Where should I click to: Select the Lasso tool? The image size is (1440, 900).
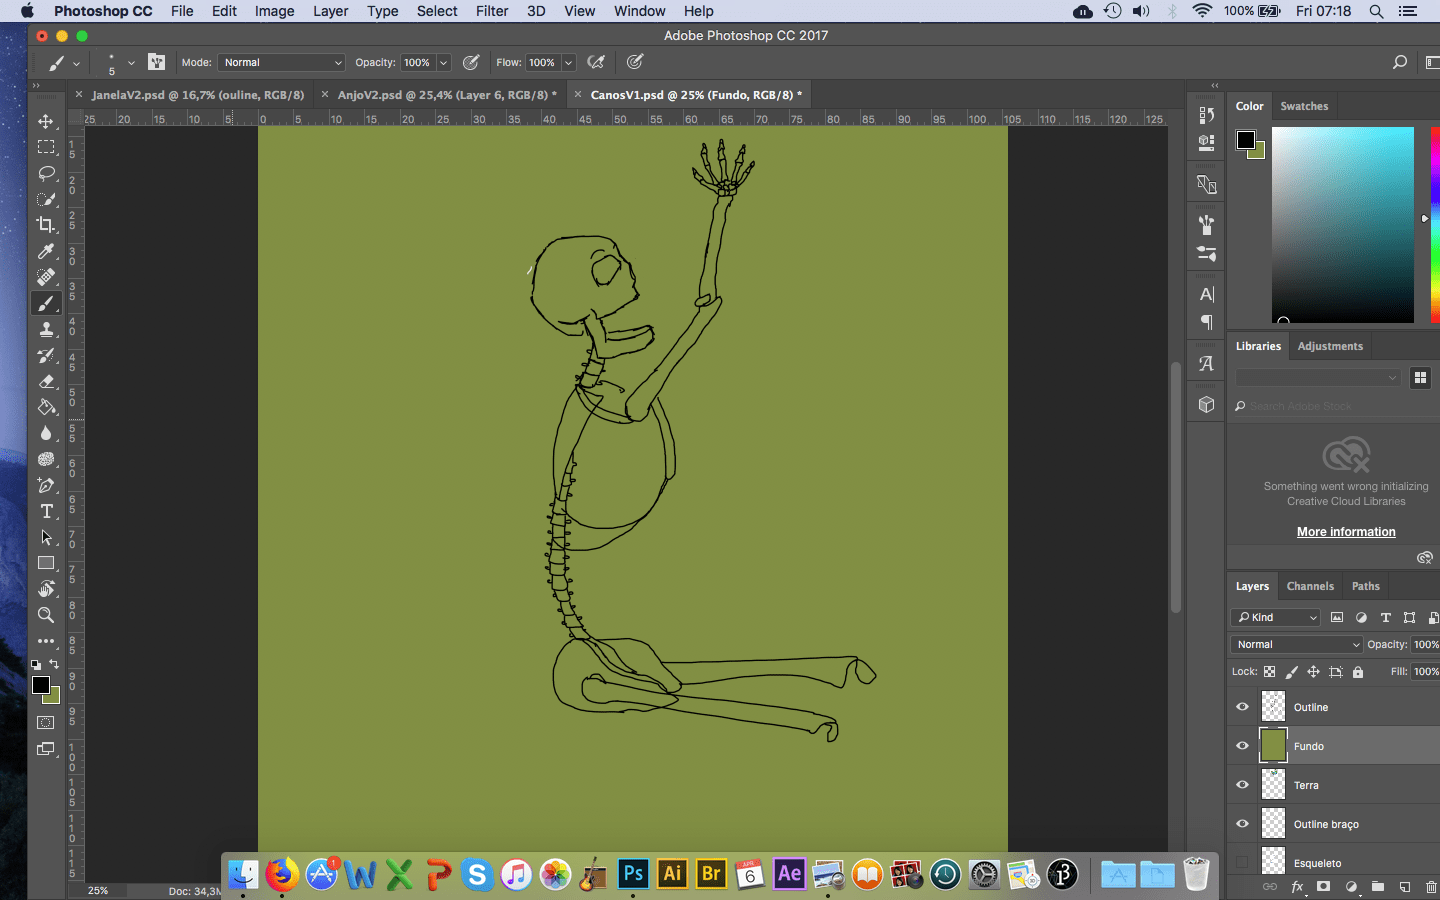(x=46, y=173)
